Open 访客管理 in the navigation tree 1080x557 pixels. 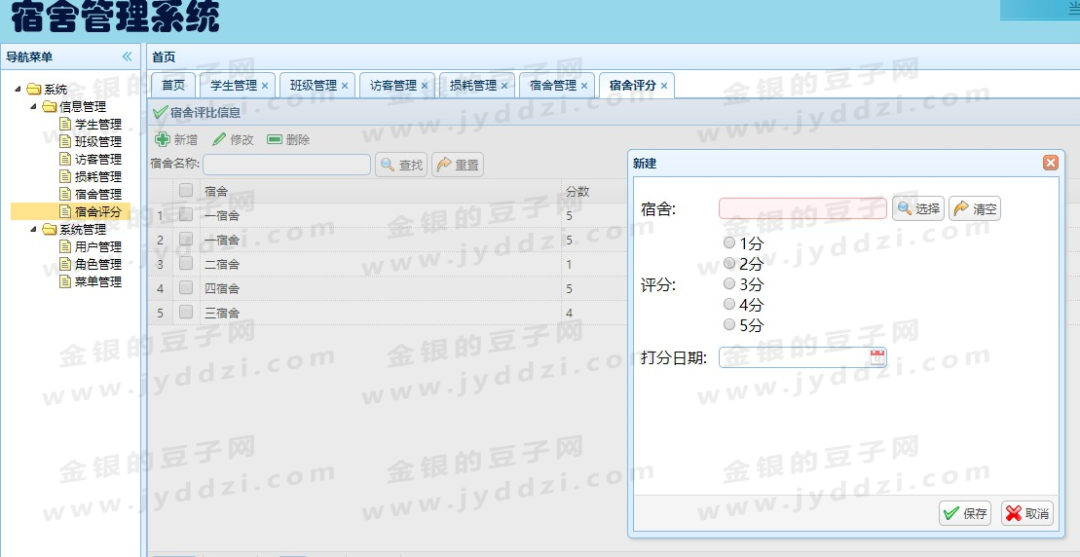tap(98, 160)
